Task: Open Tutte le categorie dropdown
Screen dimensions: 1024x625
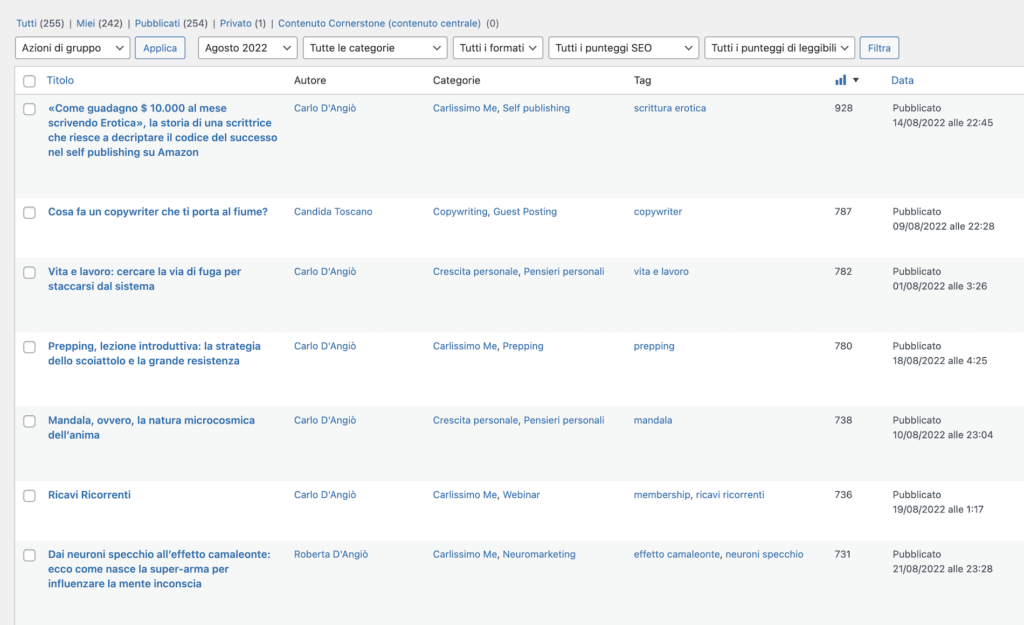Action: (374, 48)
